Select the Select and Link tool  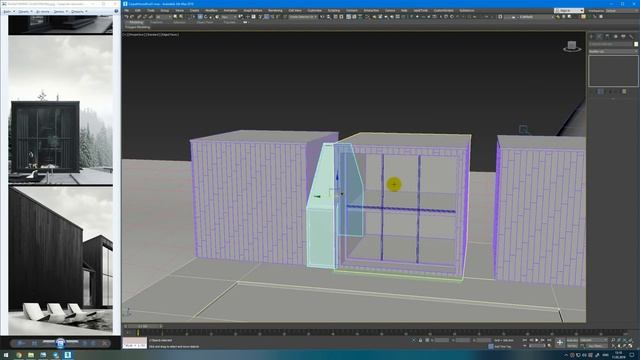[139, 17]
